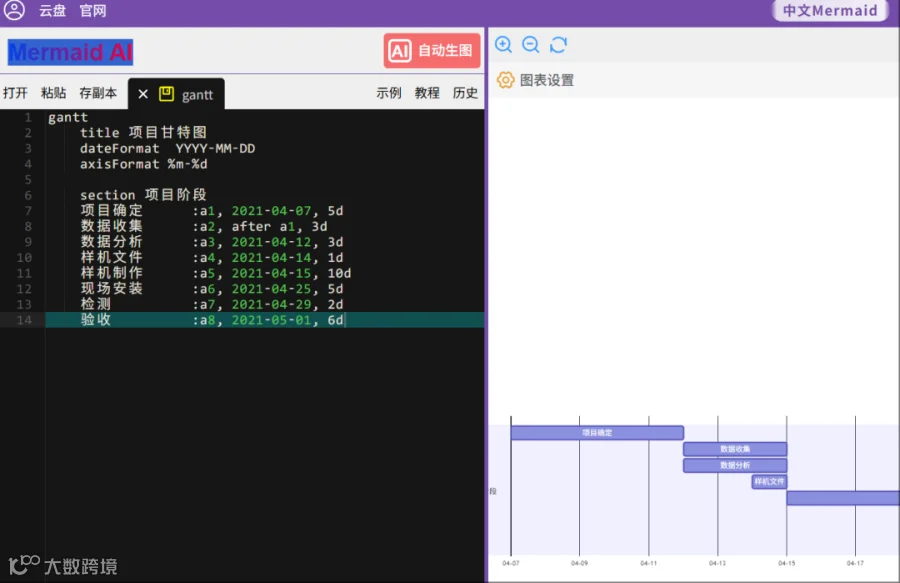Viewport: 900px width, 583px height.
Task: Click the 数据收集 'after a1, 3d' line
Action: click(204, 226)
